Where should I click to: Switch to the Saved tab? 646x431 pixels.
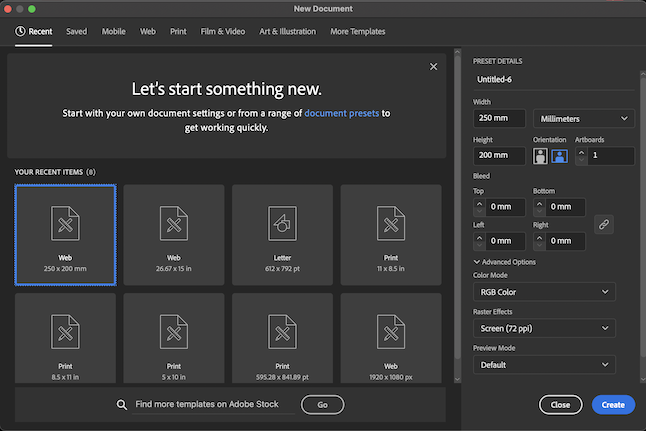click(x=77, y=31)
